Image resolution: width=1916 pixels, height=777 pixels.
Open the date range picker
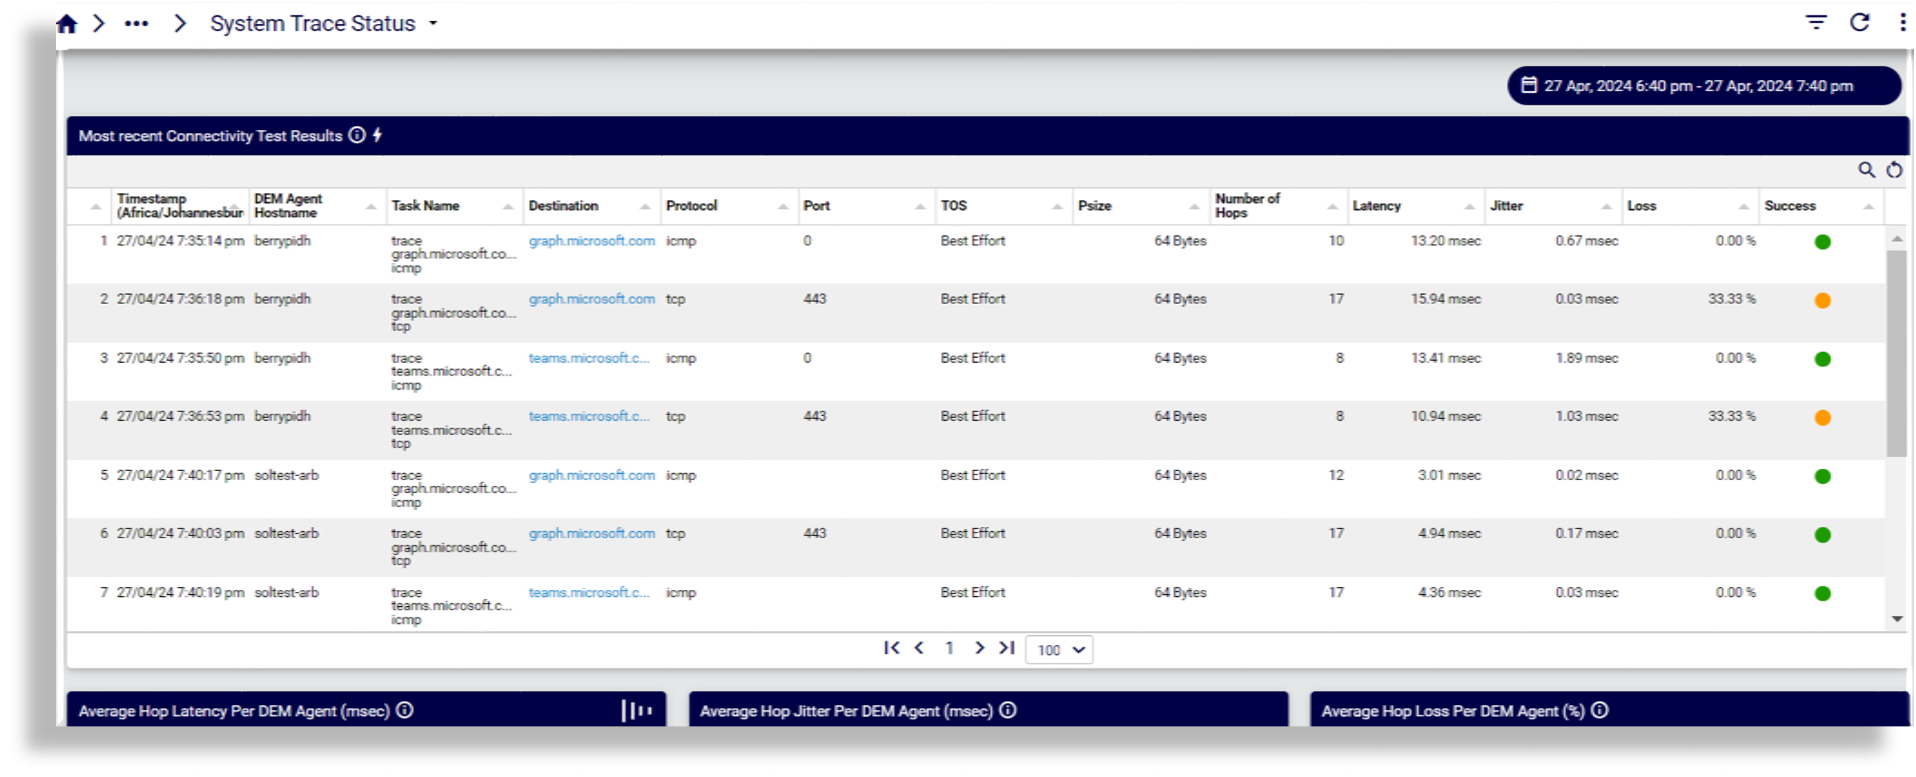click(x=1703, y=86)
